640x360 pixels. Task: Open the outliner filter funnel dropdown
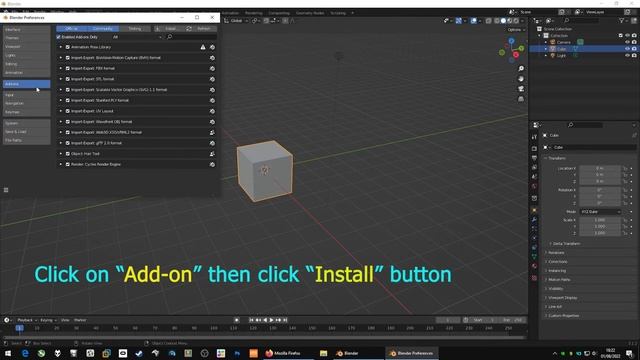623,20
